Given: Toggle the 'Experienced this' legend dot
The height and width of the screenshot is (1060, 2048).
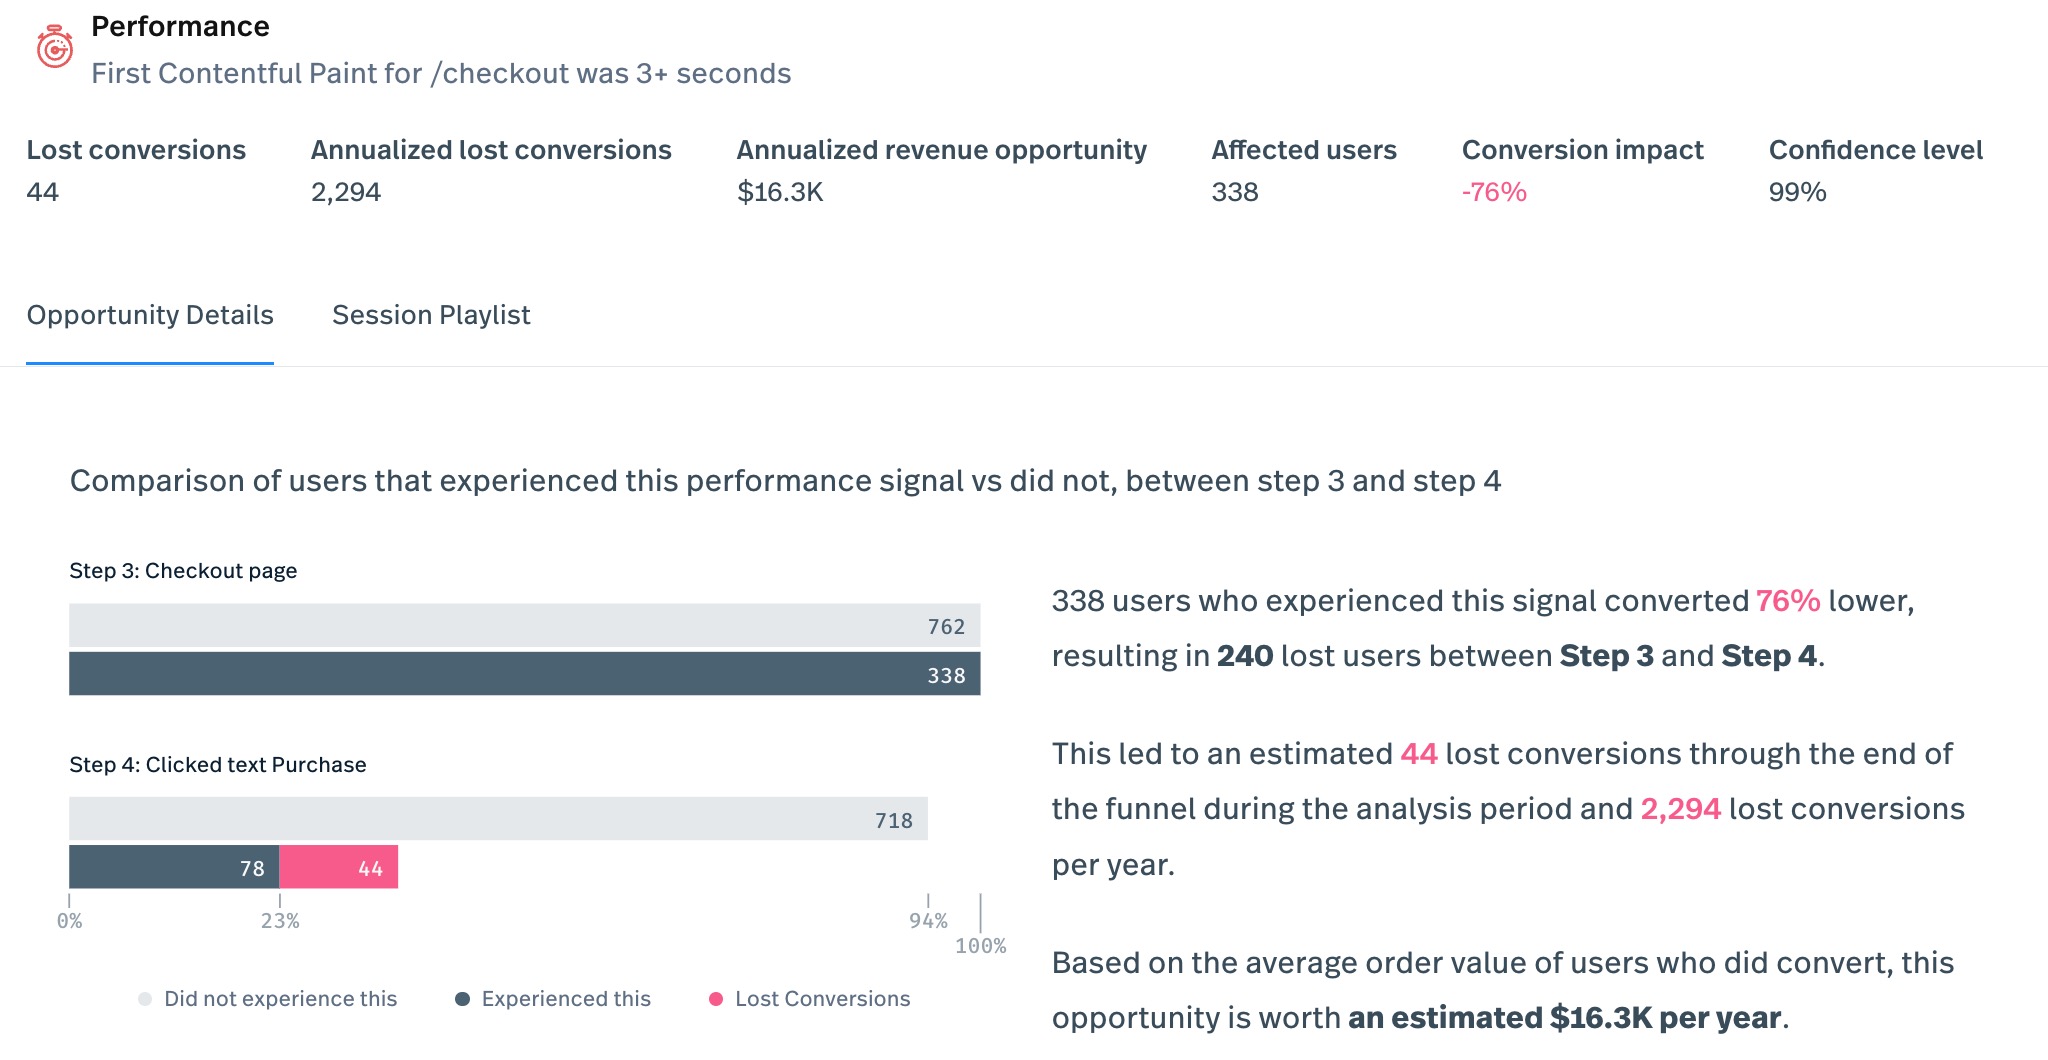Looking at the screenshot, I should pos(462,999).
